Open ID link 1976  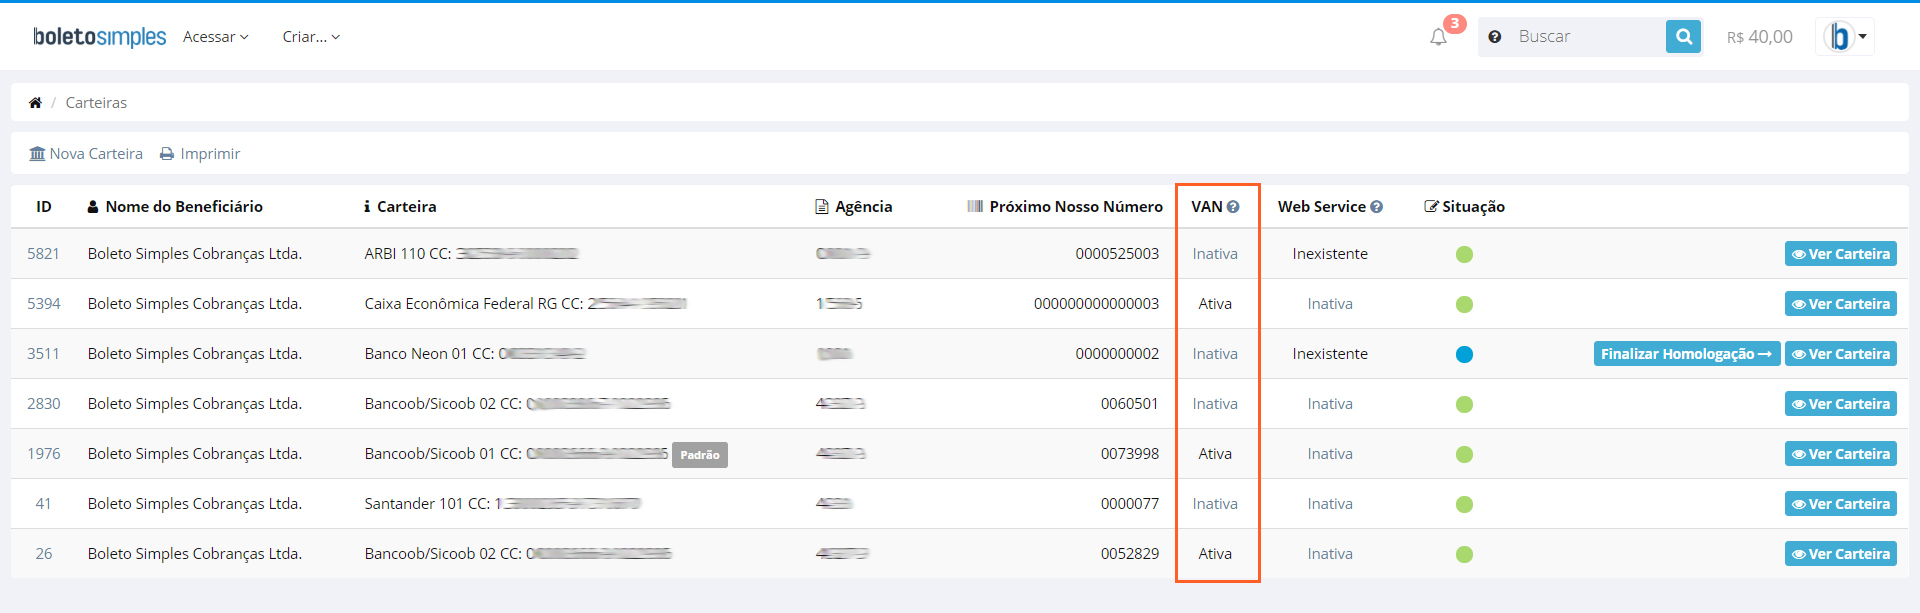[43, 454]
